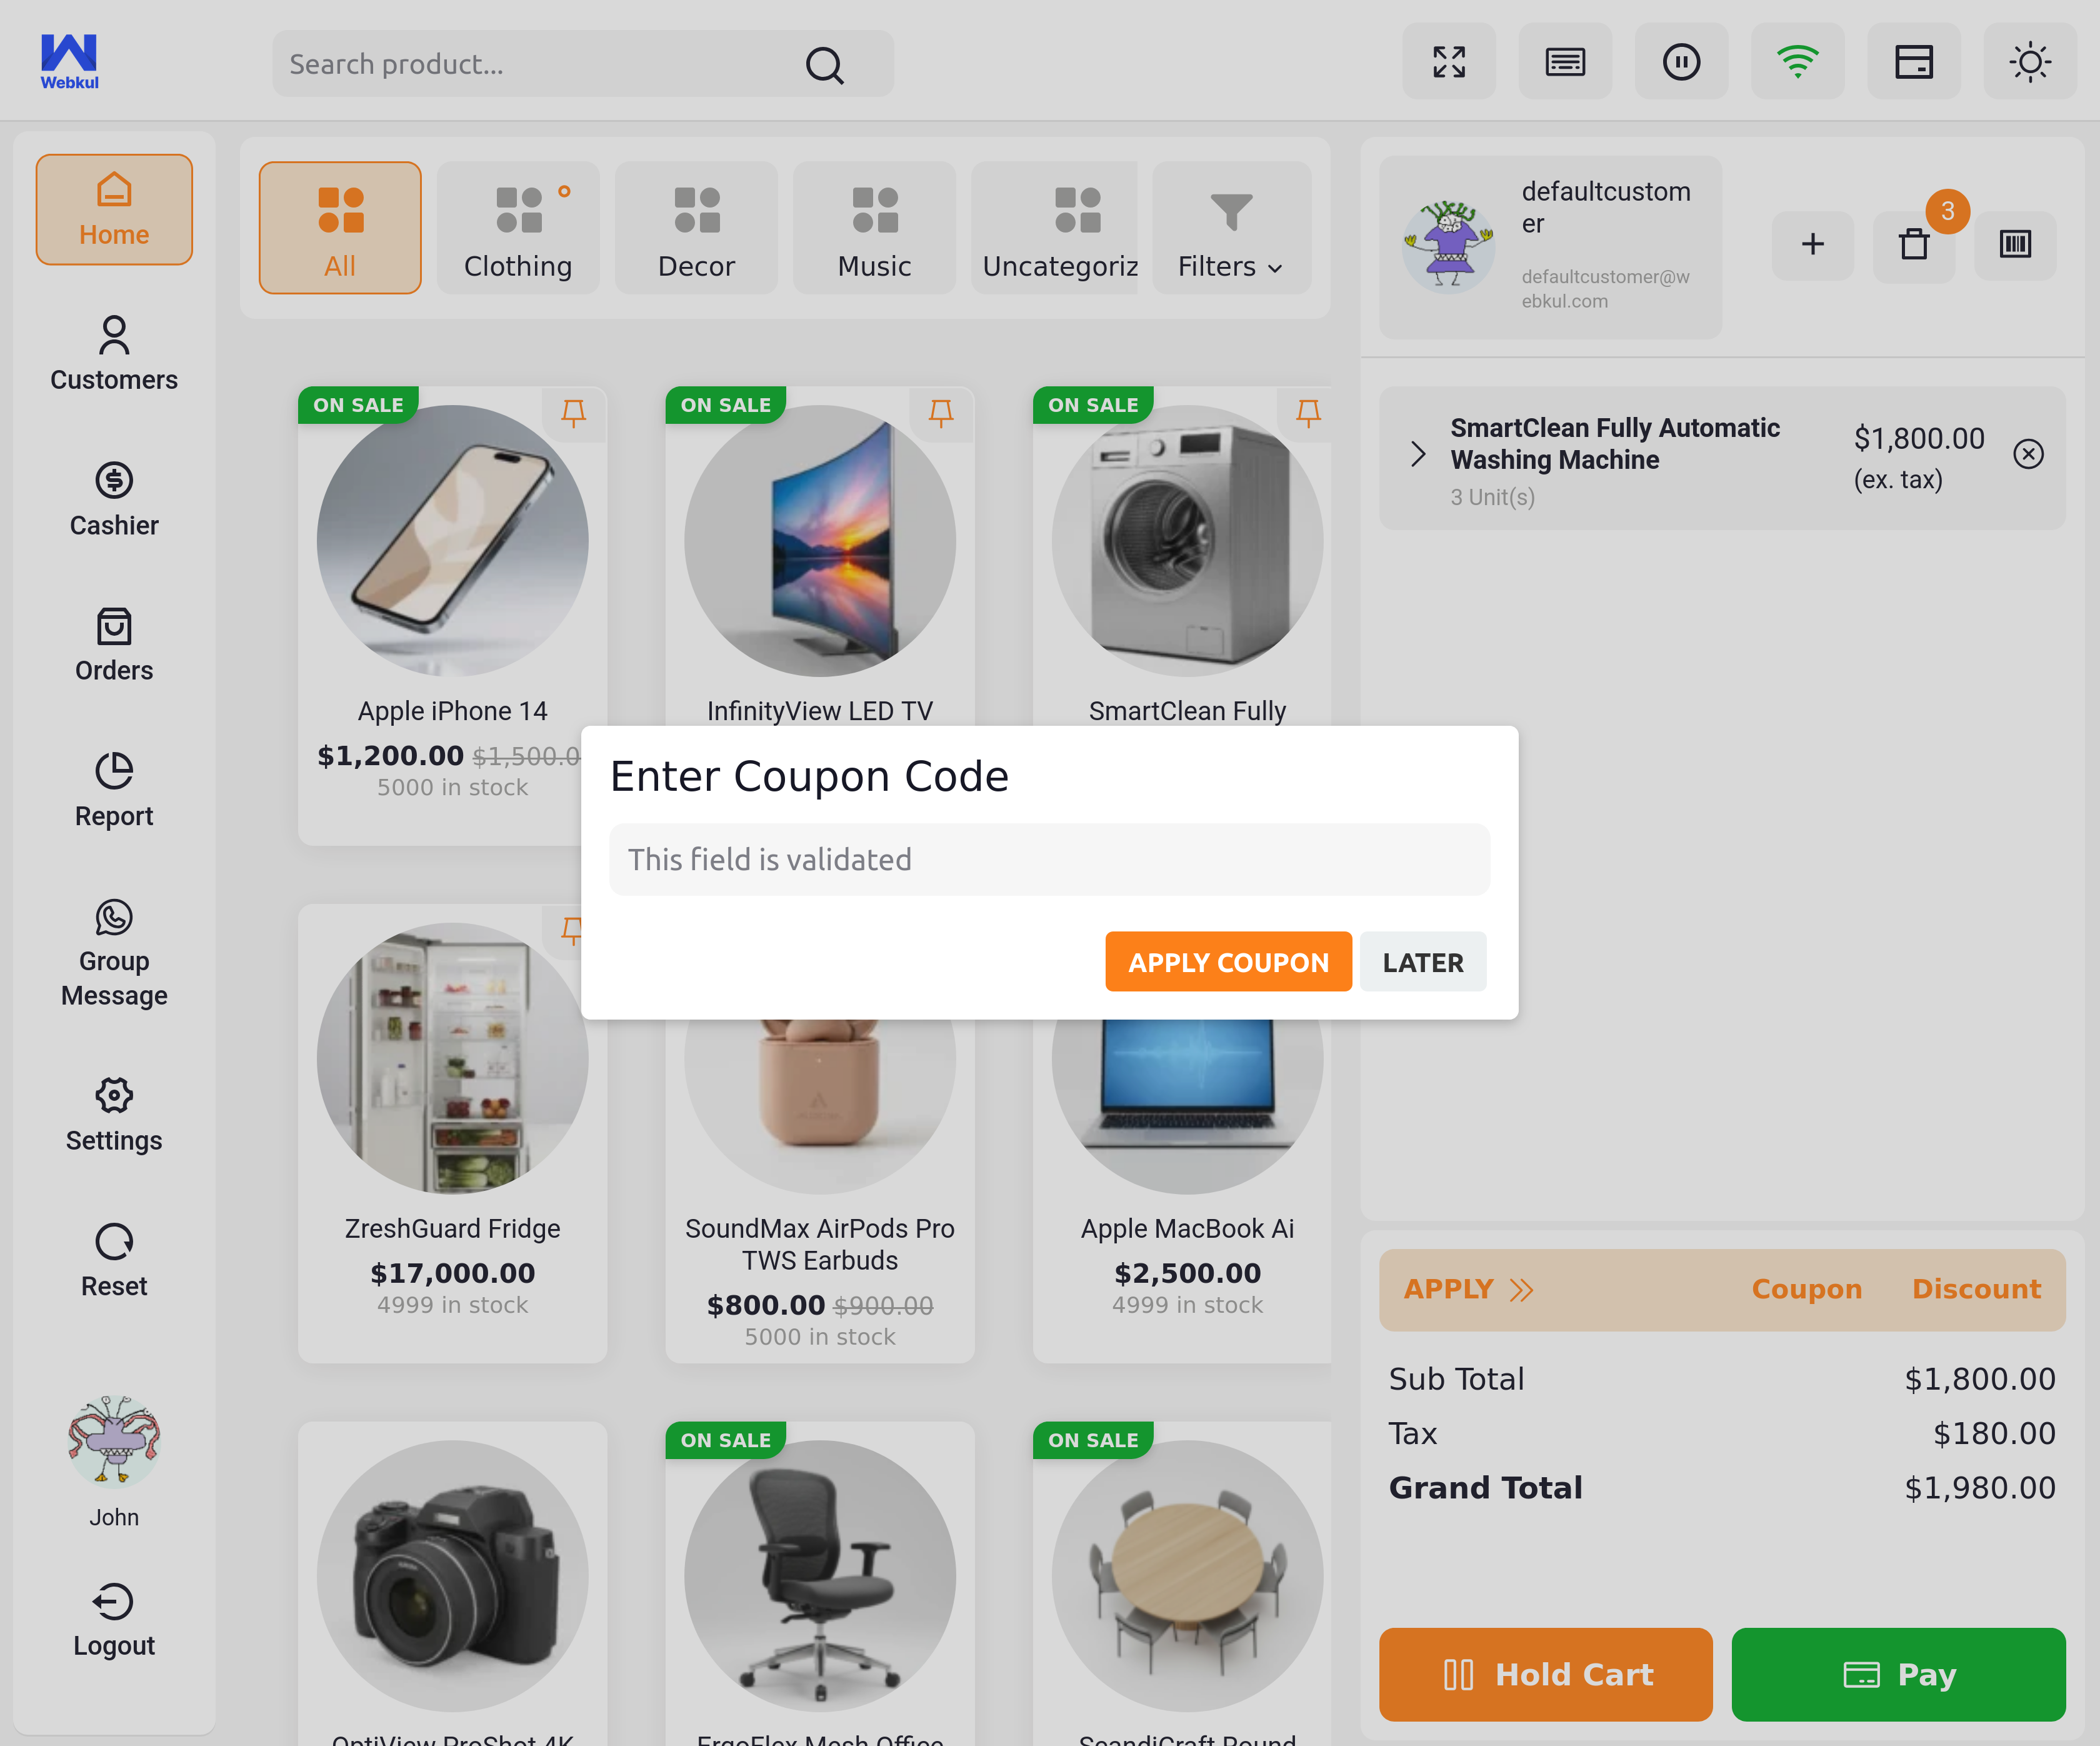Click SoundMax AirPods Pro TWS Earbuds name
The height and width of the screenshot is (1746, 2100).
pyautogui.click(x=820, y=1244)
